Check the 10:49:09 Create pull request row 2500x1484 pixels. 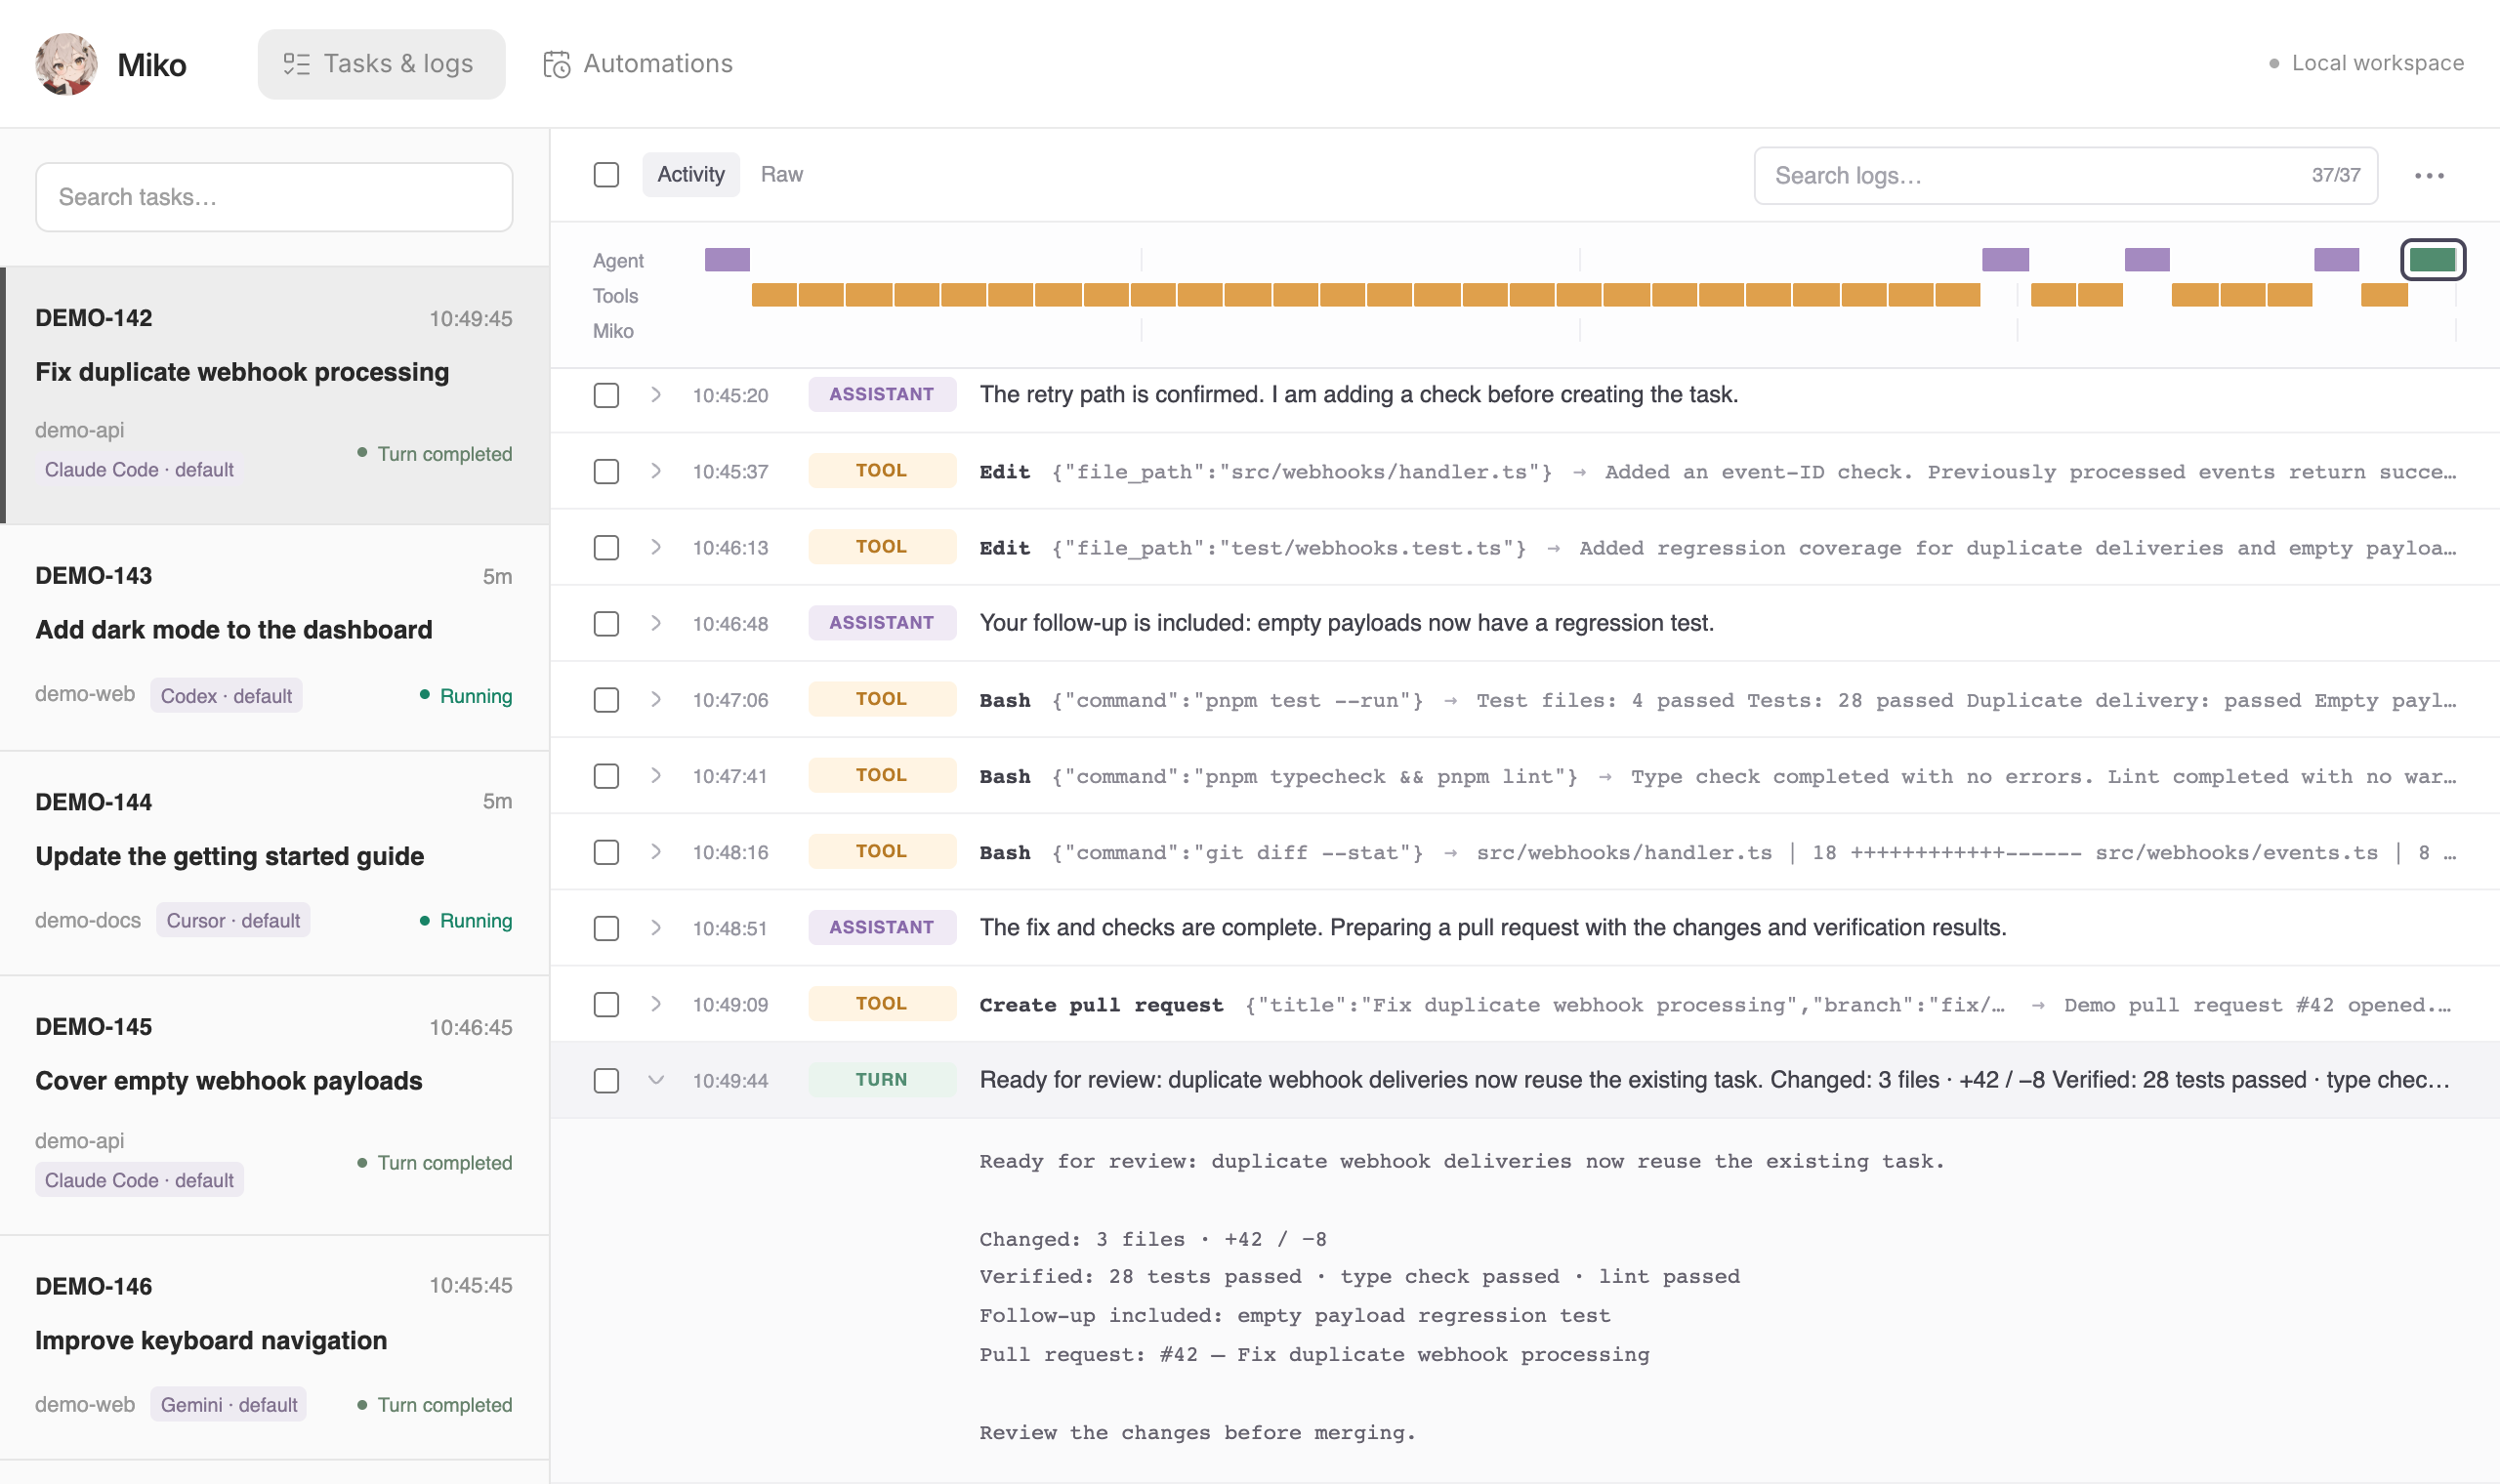pos(606,1004)
